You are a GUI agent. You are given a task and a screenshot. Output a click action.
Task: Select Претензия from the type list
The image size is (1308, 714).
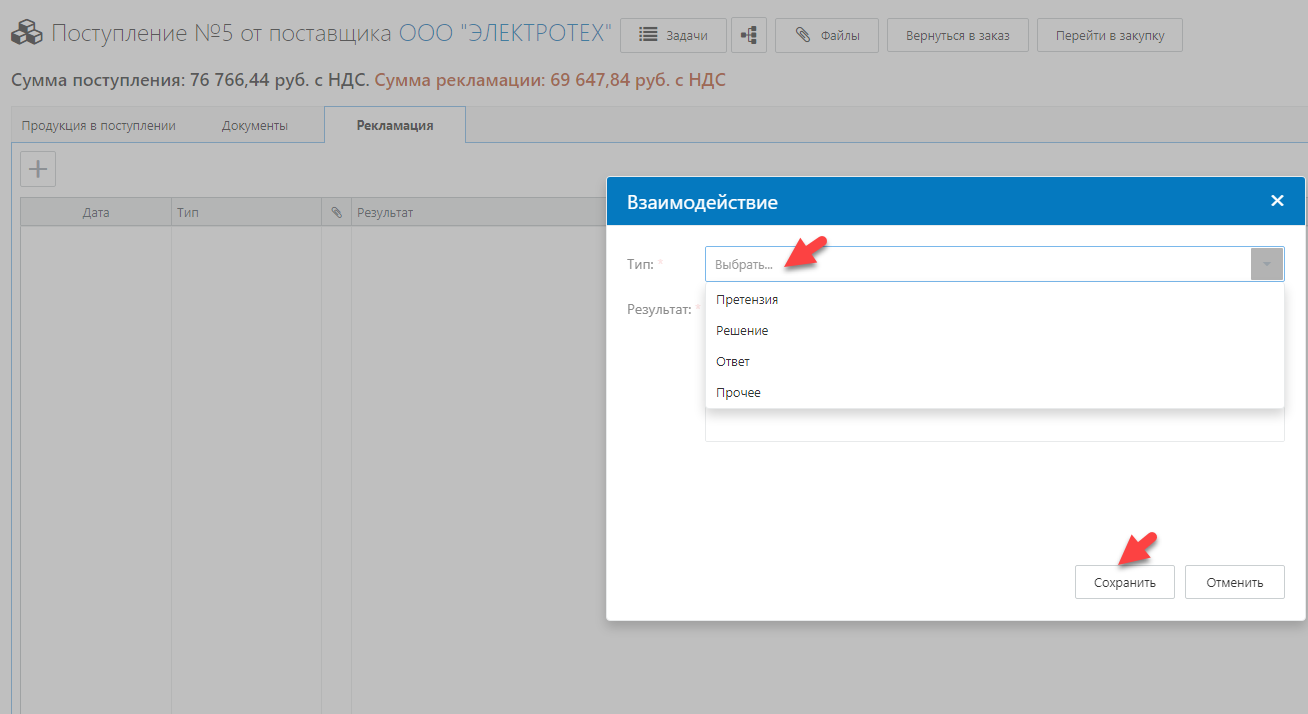point(747,299)
